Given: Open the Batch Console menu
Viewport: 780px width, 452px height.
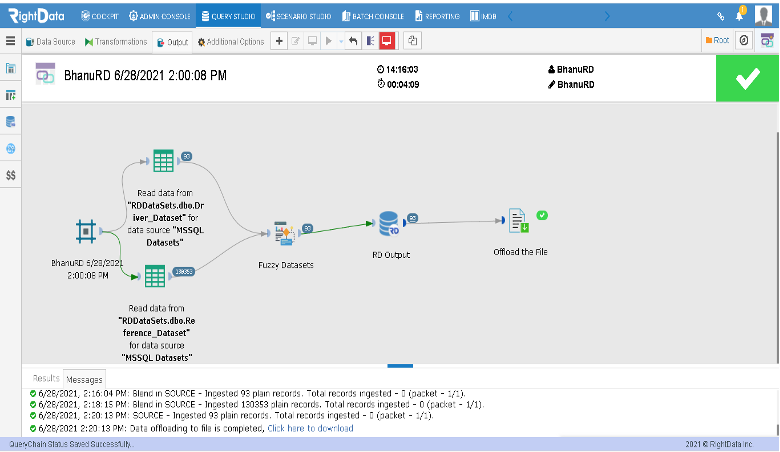Looking at the screenshot, I should (x=373, y=16).
